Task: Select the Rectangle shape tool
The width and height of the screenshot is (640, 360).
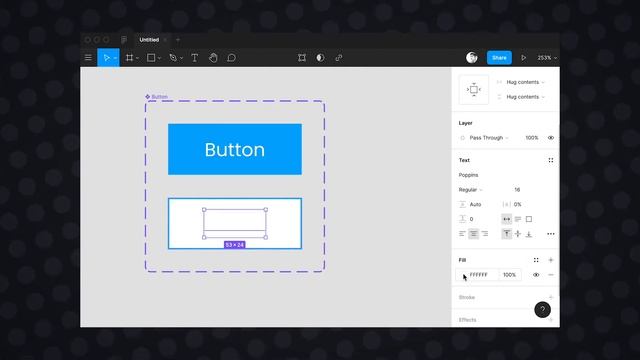Action: (151, 58)
